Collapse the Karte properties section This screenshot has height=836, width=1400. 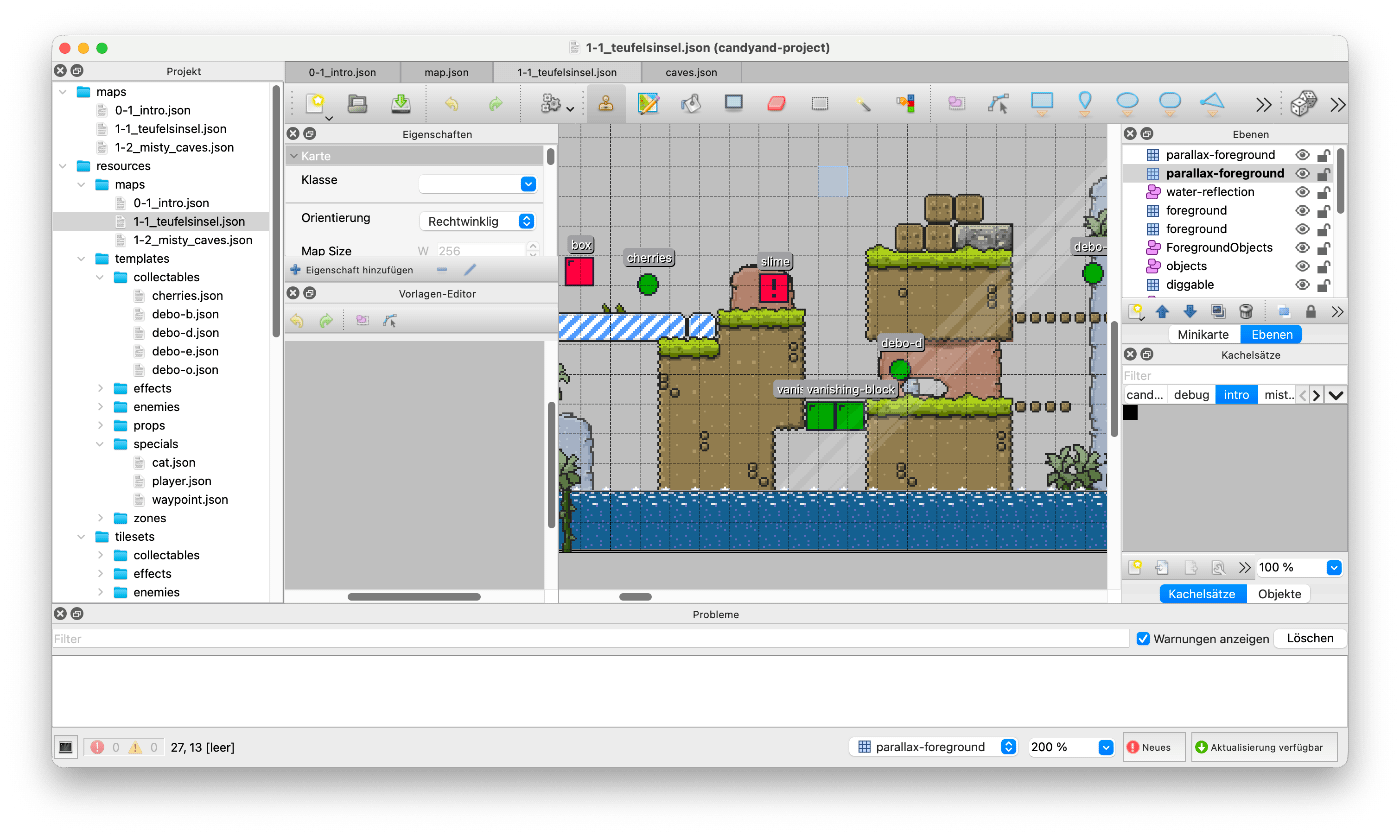pyautogui.click(x=294, y=156)
